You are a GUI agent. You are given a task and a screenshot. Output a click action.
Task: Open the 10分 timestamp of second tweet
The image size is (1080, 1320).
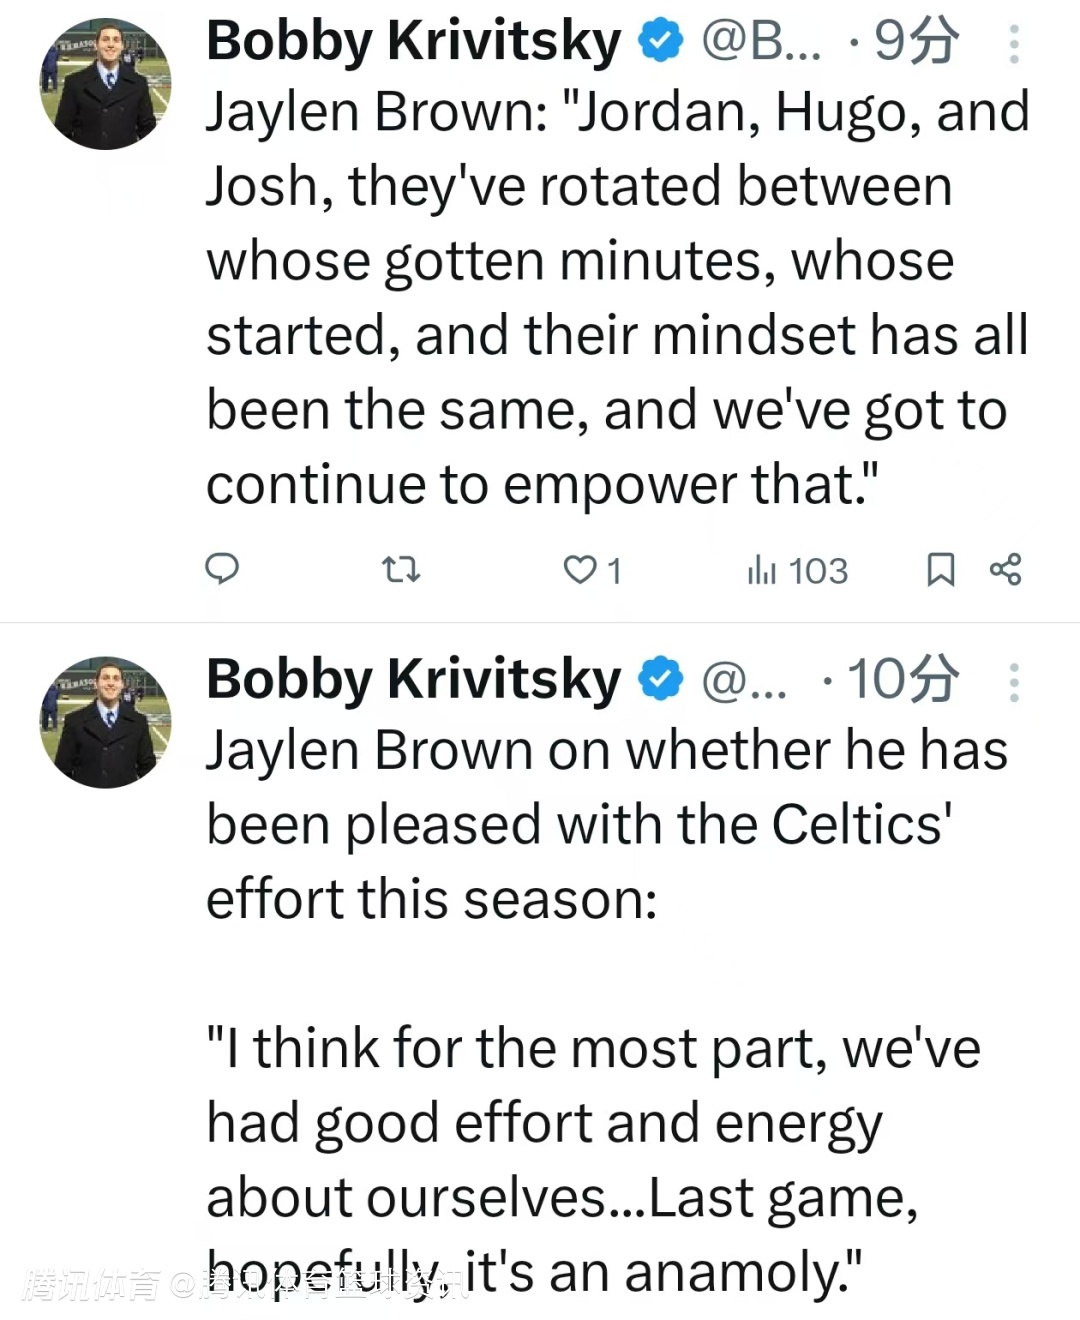pos(902,680)
